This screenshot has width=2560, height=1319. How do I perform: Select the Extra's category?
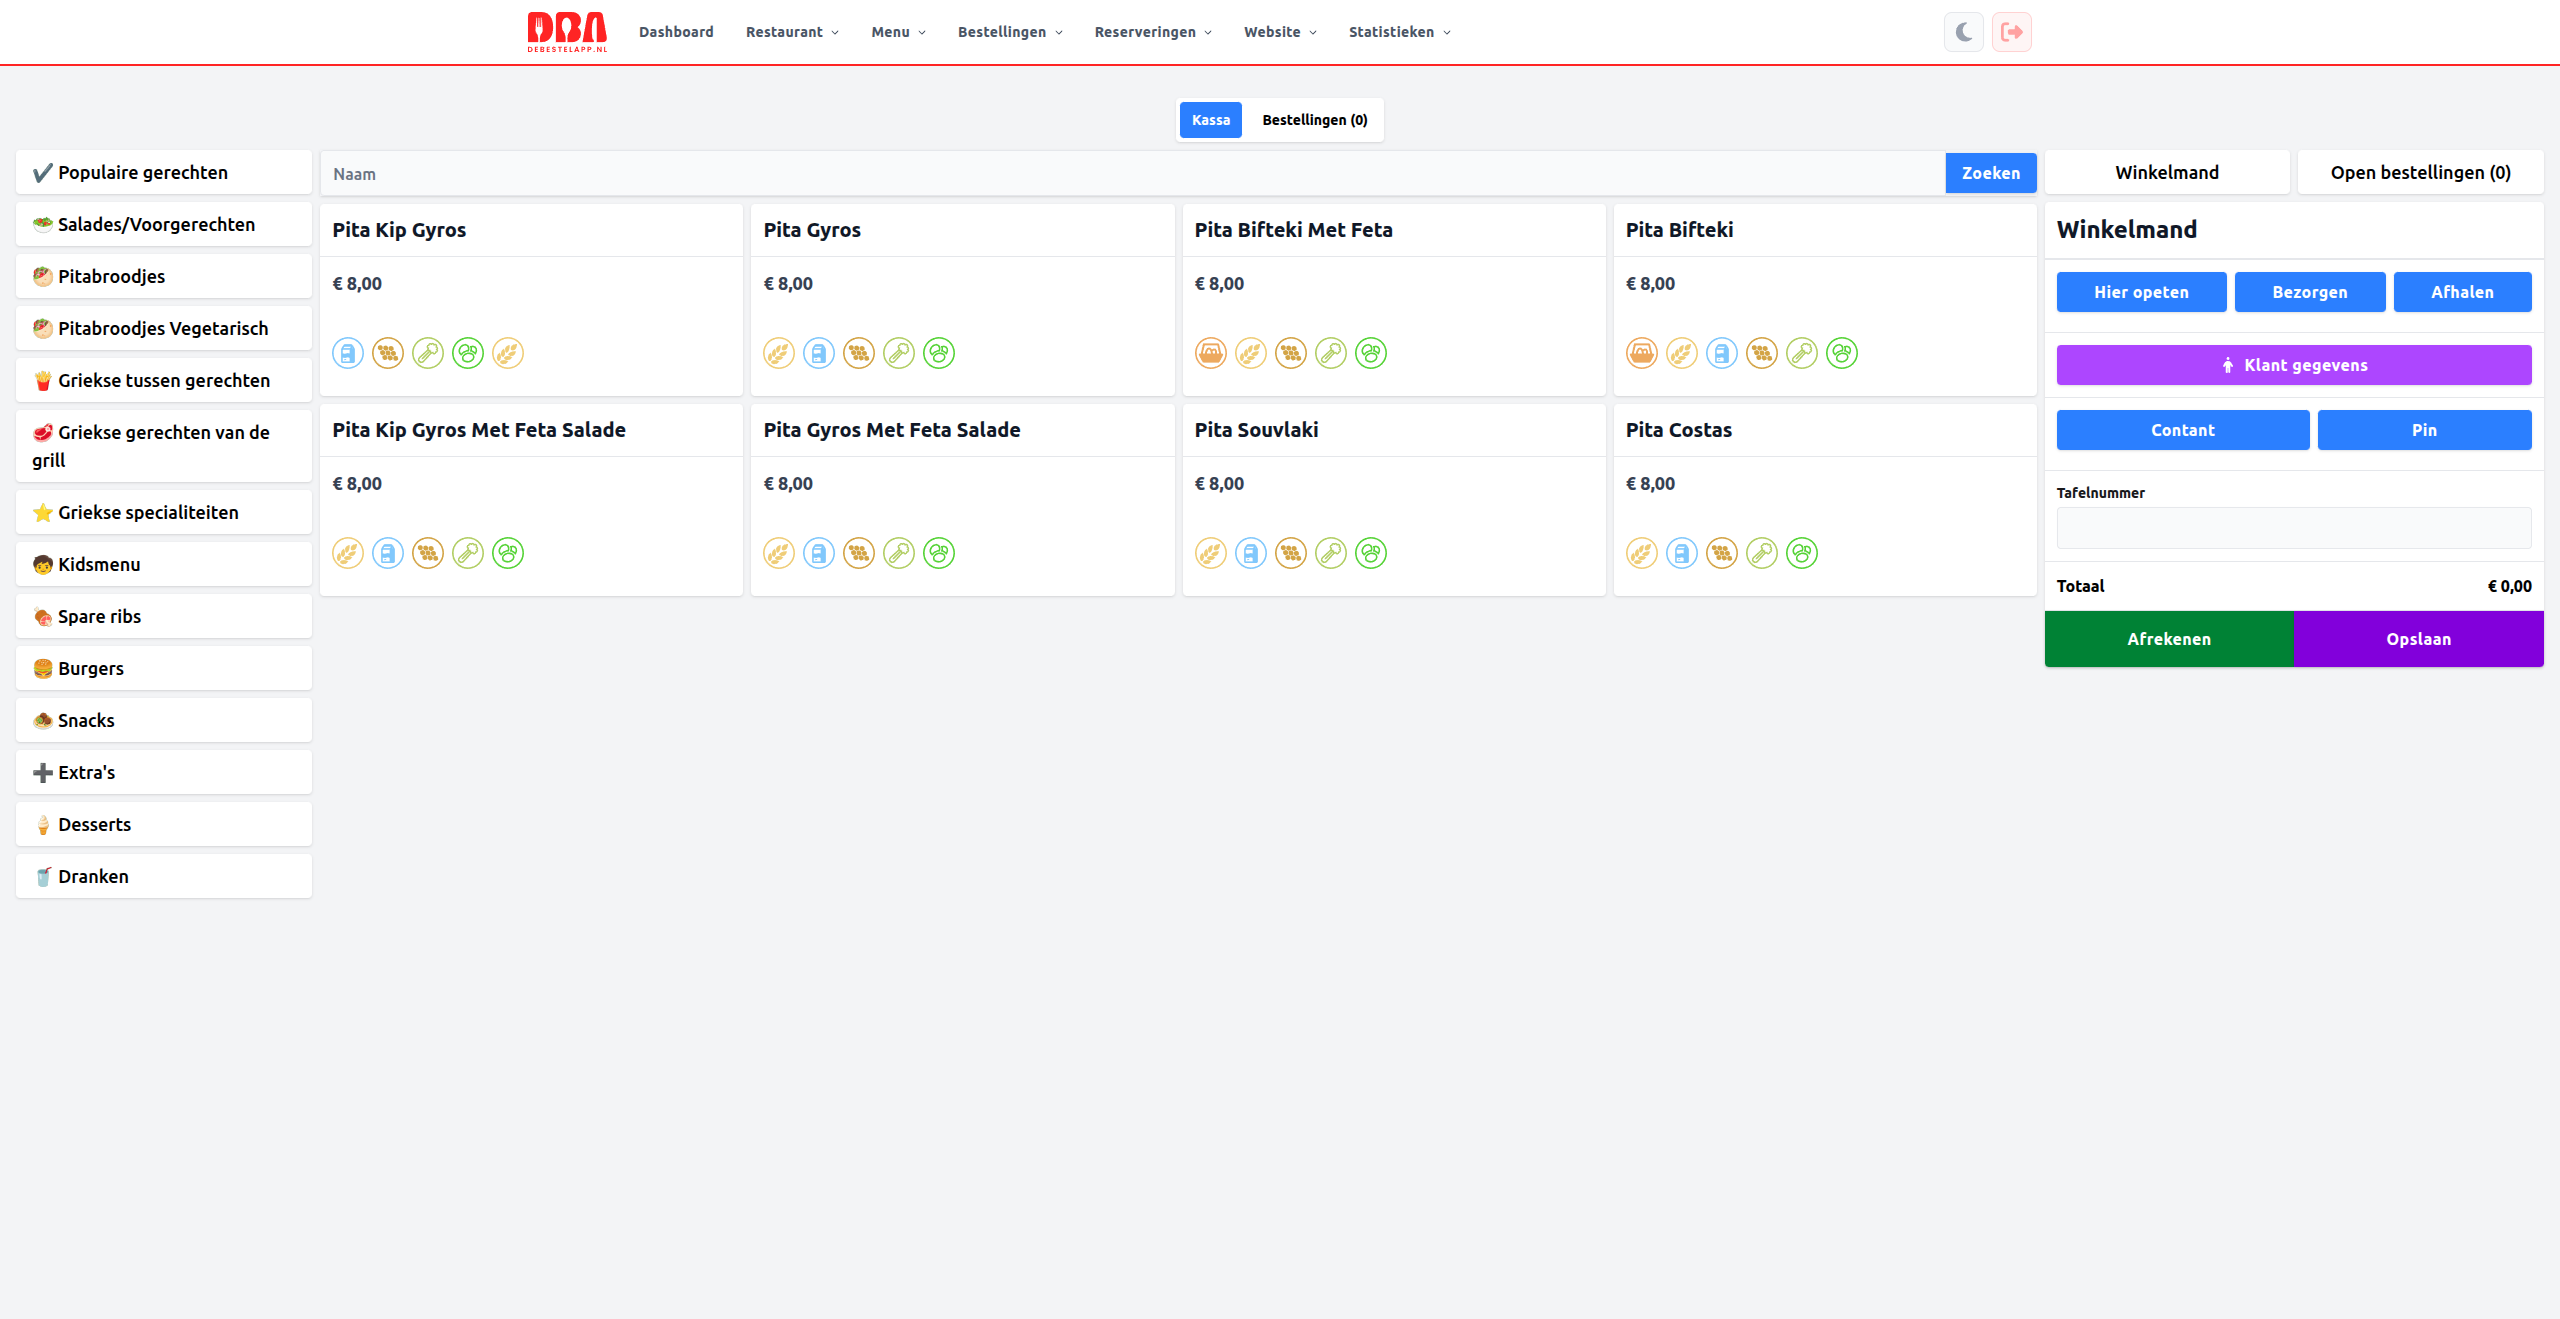coord(164,773)
